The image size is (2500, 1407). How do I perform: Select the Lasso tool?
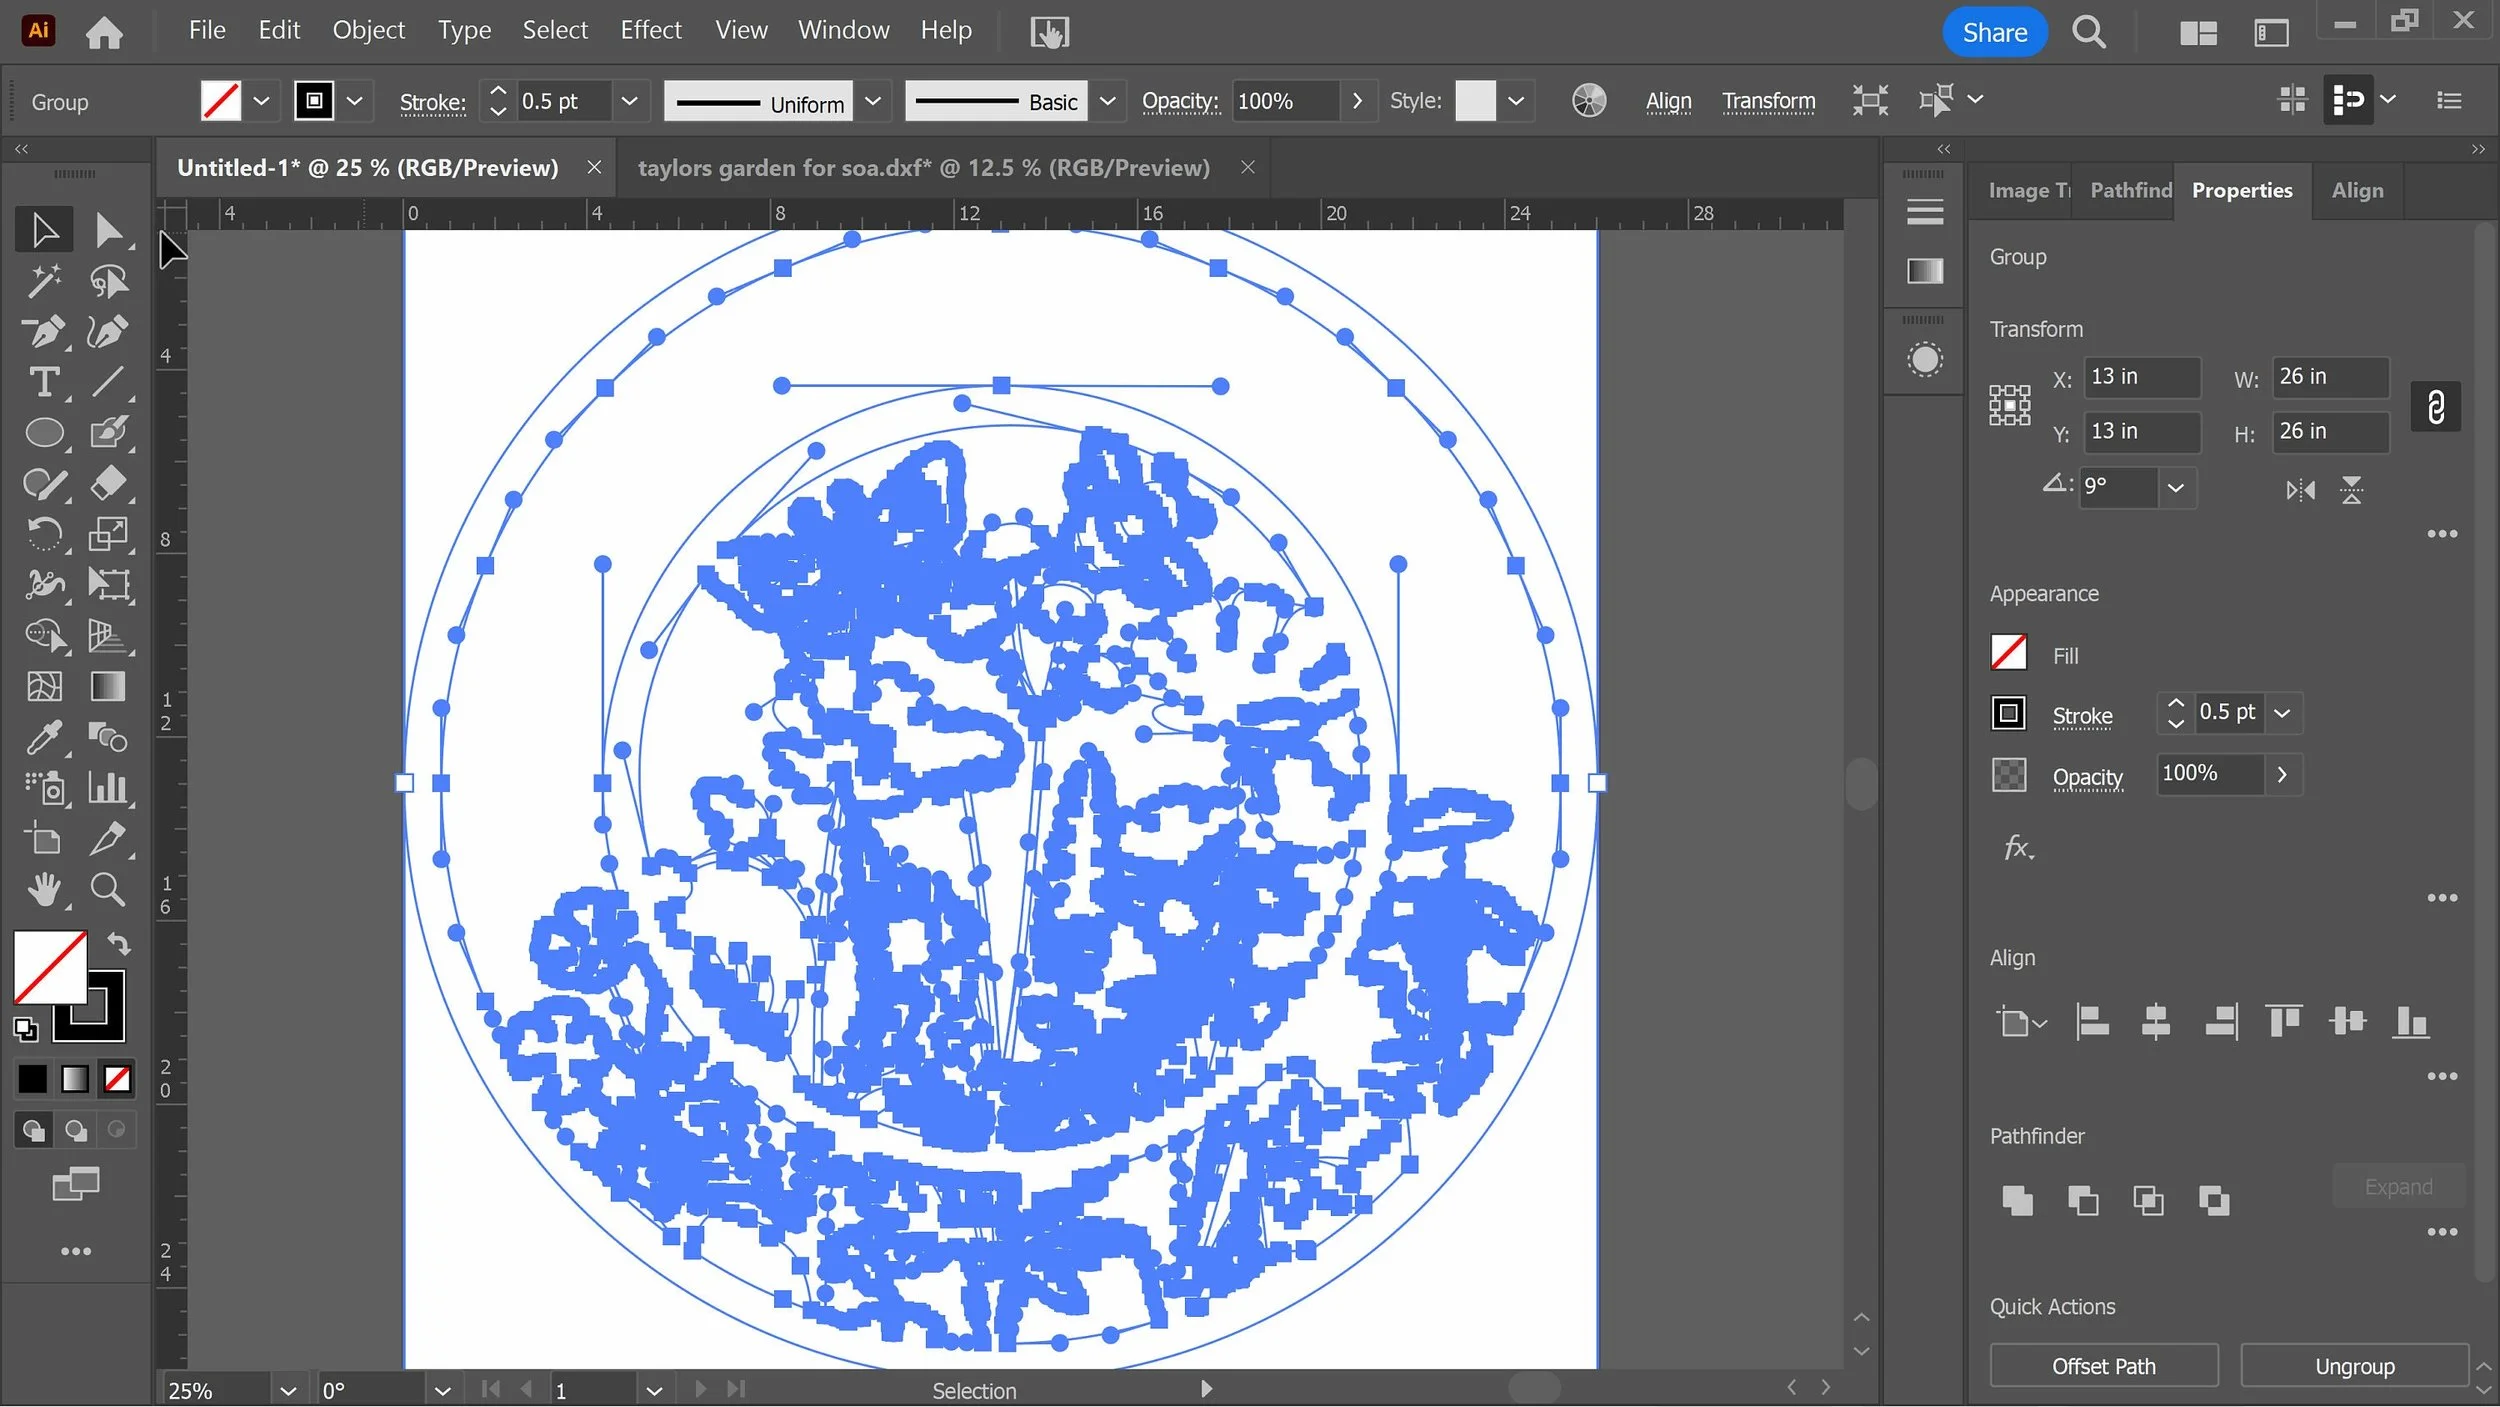[x=107, y=281]
